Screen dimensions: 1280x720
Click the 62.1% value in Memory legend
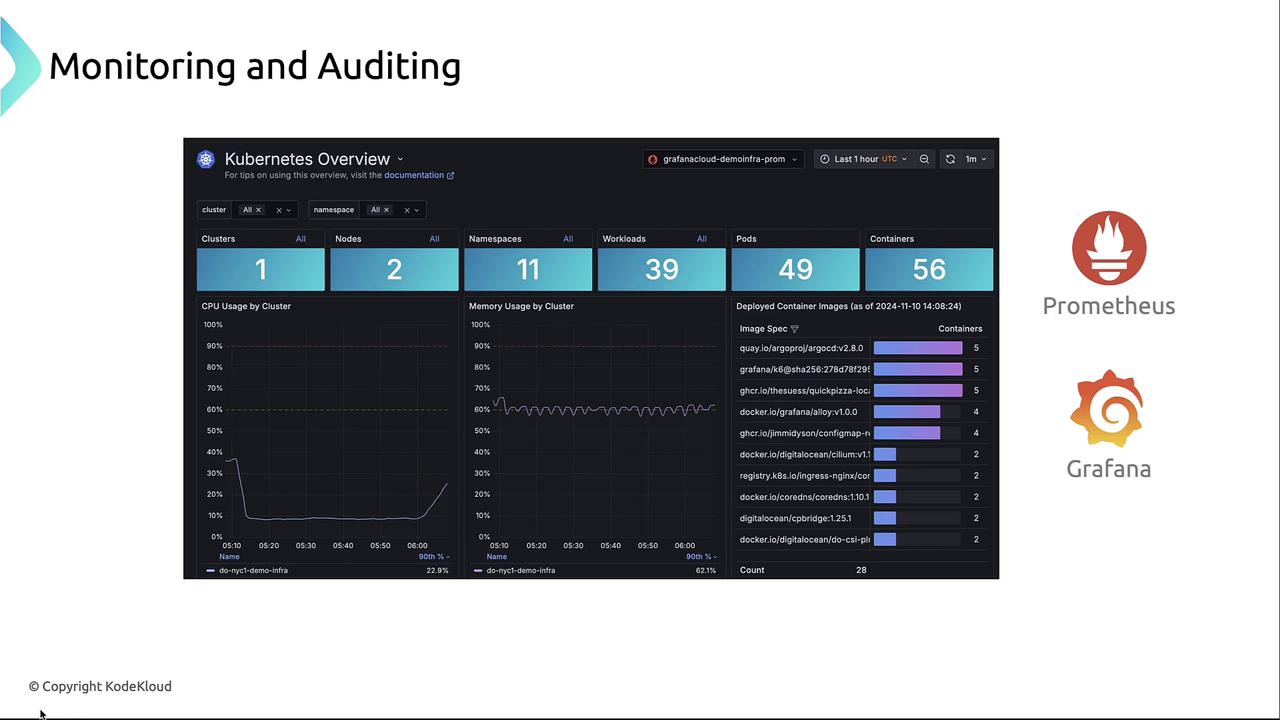tap(705, 571)
